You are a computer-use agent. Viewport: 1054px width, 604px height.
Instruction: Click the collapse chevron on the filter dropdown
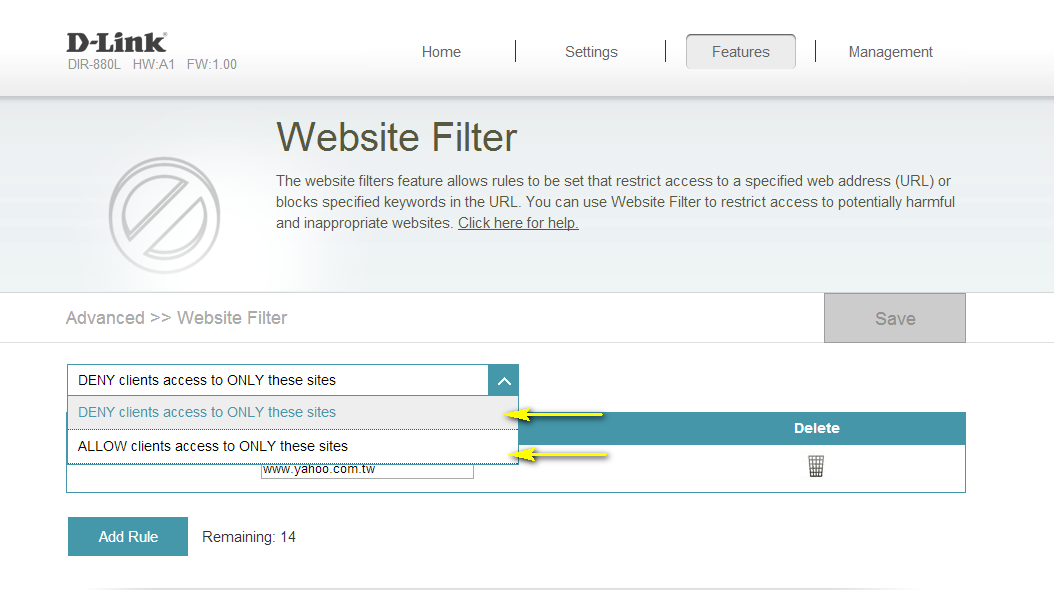point(504,380)
